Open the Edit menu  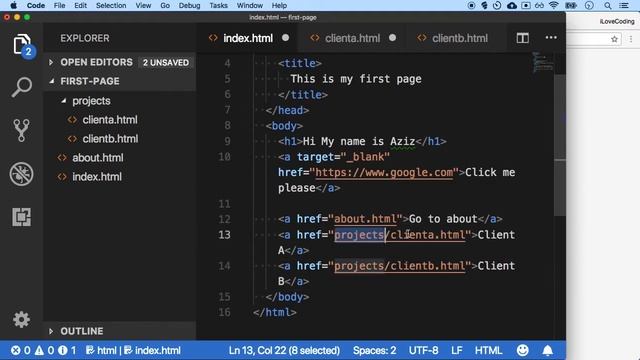tap(80, 5)
